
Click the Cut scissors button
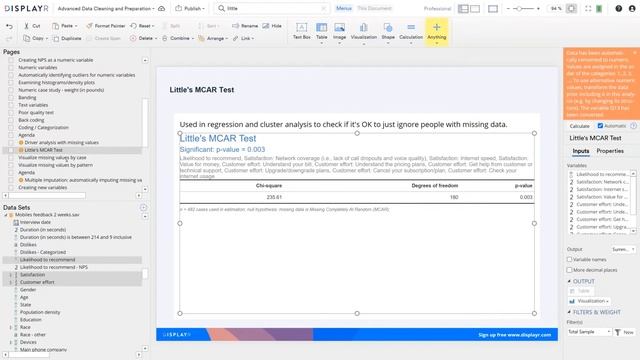(32, 26)
